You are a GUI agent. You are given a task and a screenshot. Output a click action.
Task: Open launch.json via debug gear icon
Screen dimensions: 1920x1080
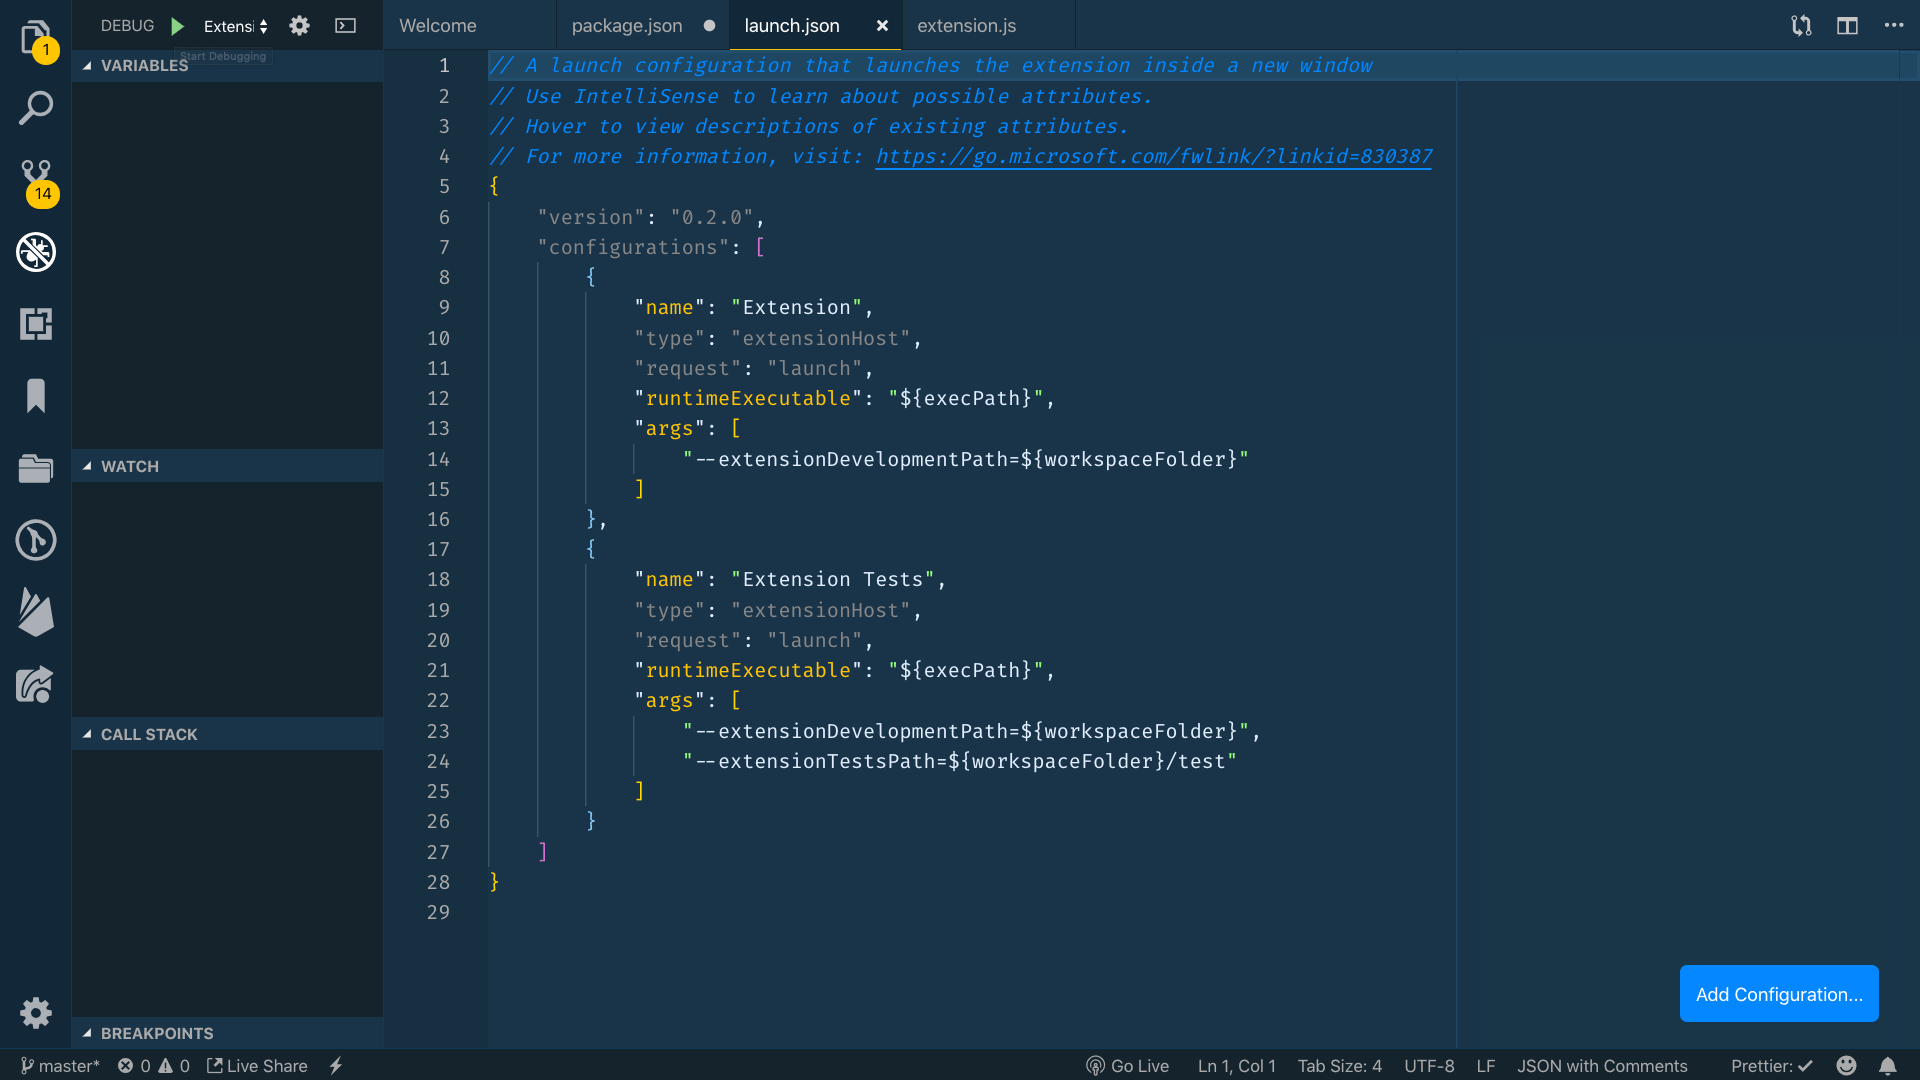pos(299,26)
